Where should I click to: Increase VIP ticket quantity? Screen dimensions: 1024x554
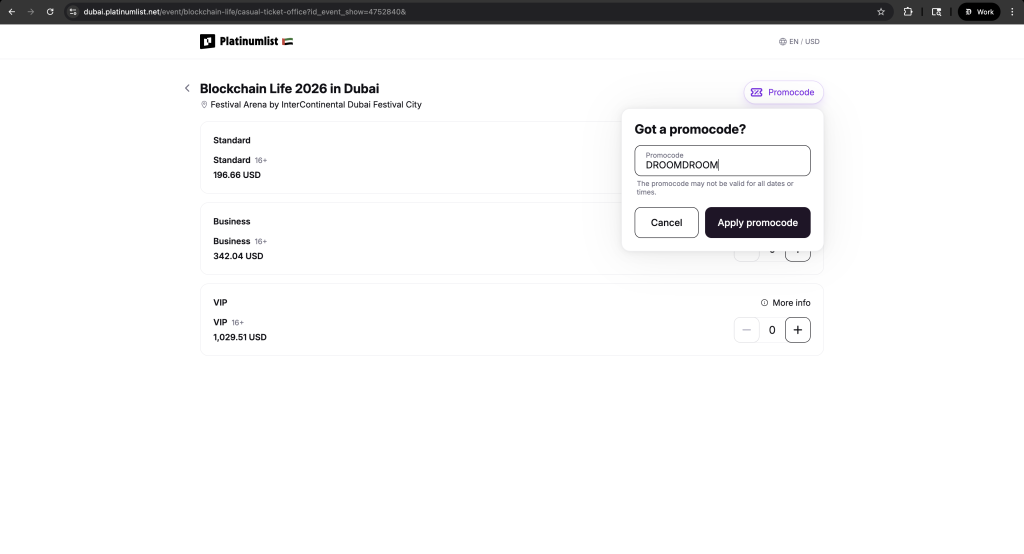click(797, 330)
